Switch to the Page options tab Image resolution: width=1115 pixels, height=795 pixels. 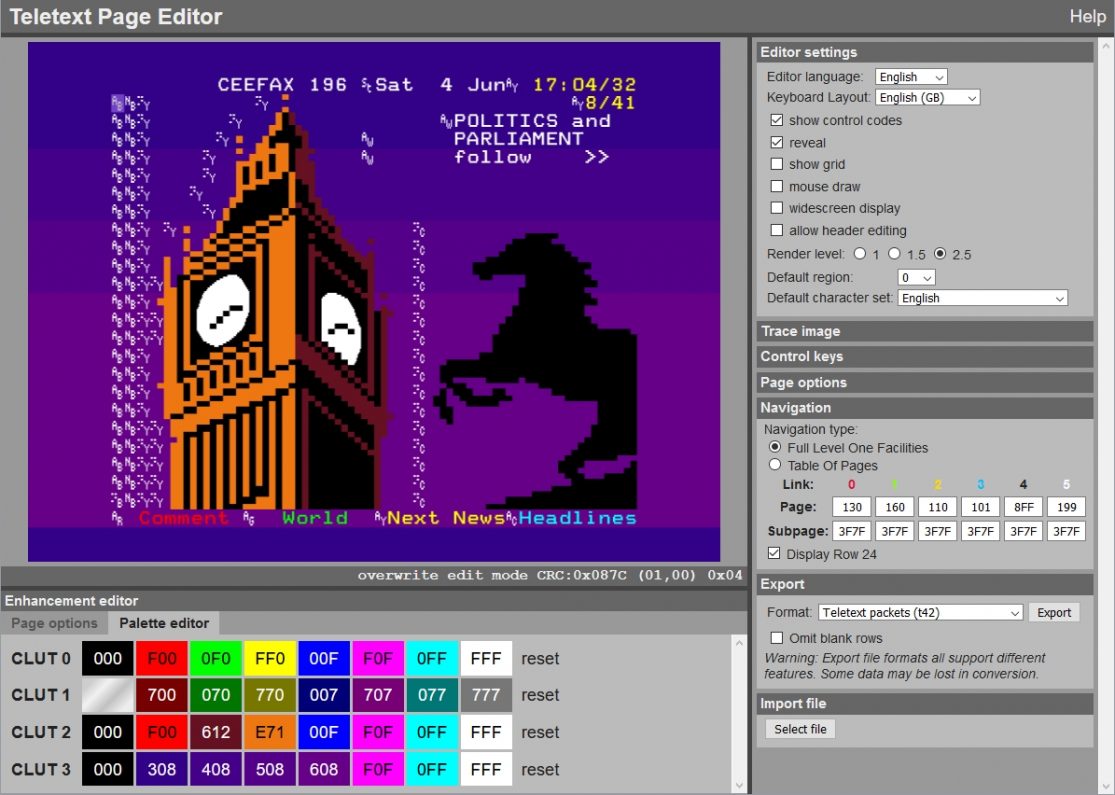point(54,623)
